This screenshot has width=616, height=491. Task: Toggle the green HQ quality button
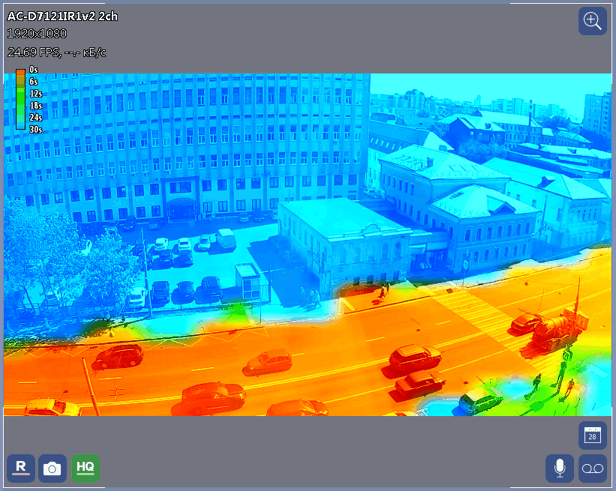(85, 468)
